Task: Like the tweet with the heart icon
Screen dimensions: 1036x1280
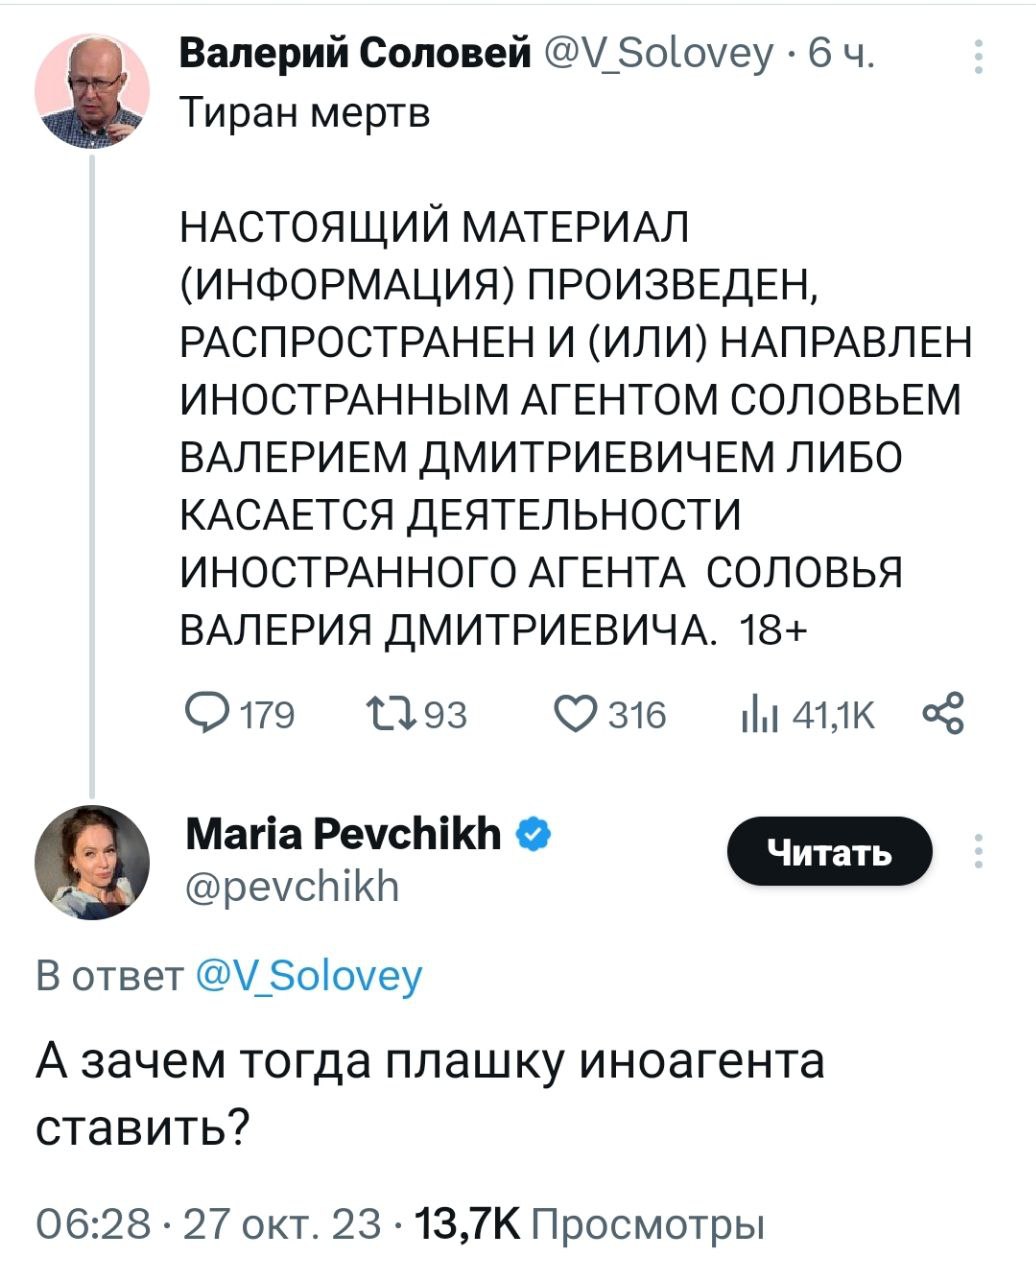Action: pyautogui.click(x=573, y=714)
